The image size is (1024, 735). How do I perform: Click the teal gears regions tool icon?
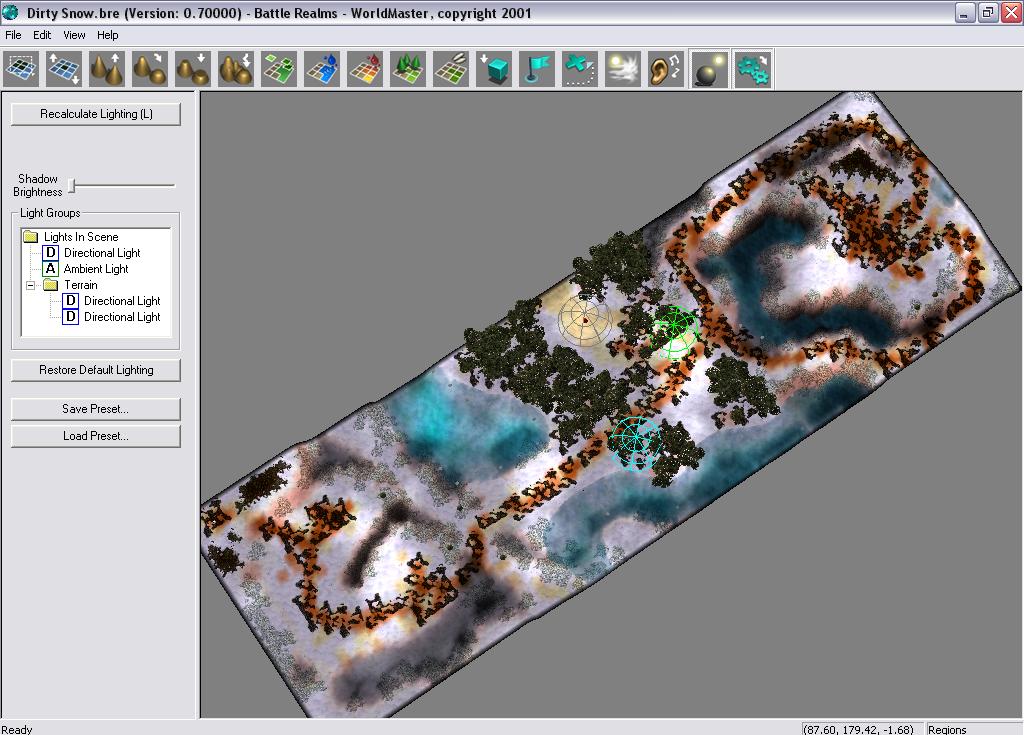[752, 69]
